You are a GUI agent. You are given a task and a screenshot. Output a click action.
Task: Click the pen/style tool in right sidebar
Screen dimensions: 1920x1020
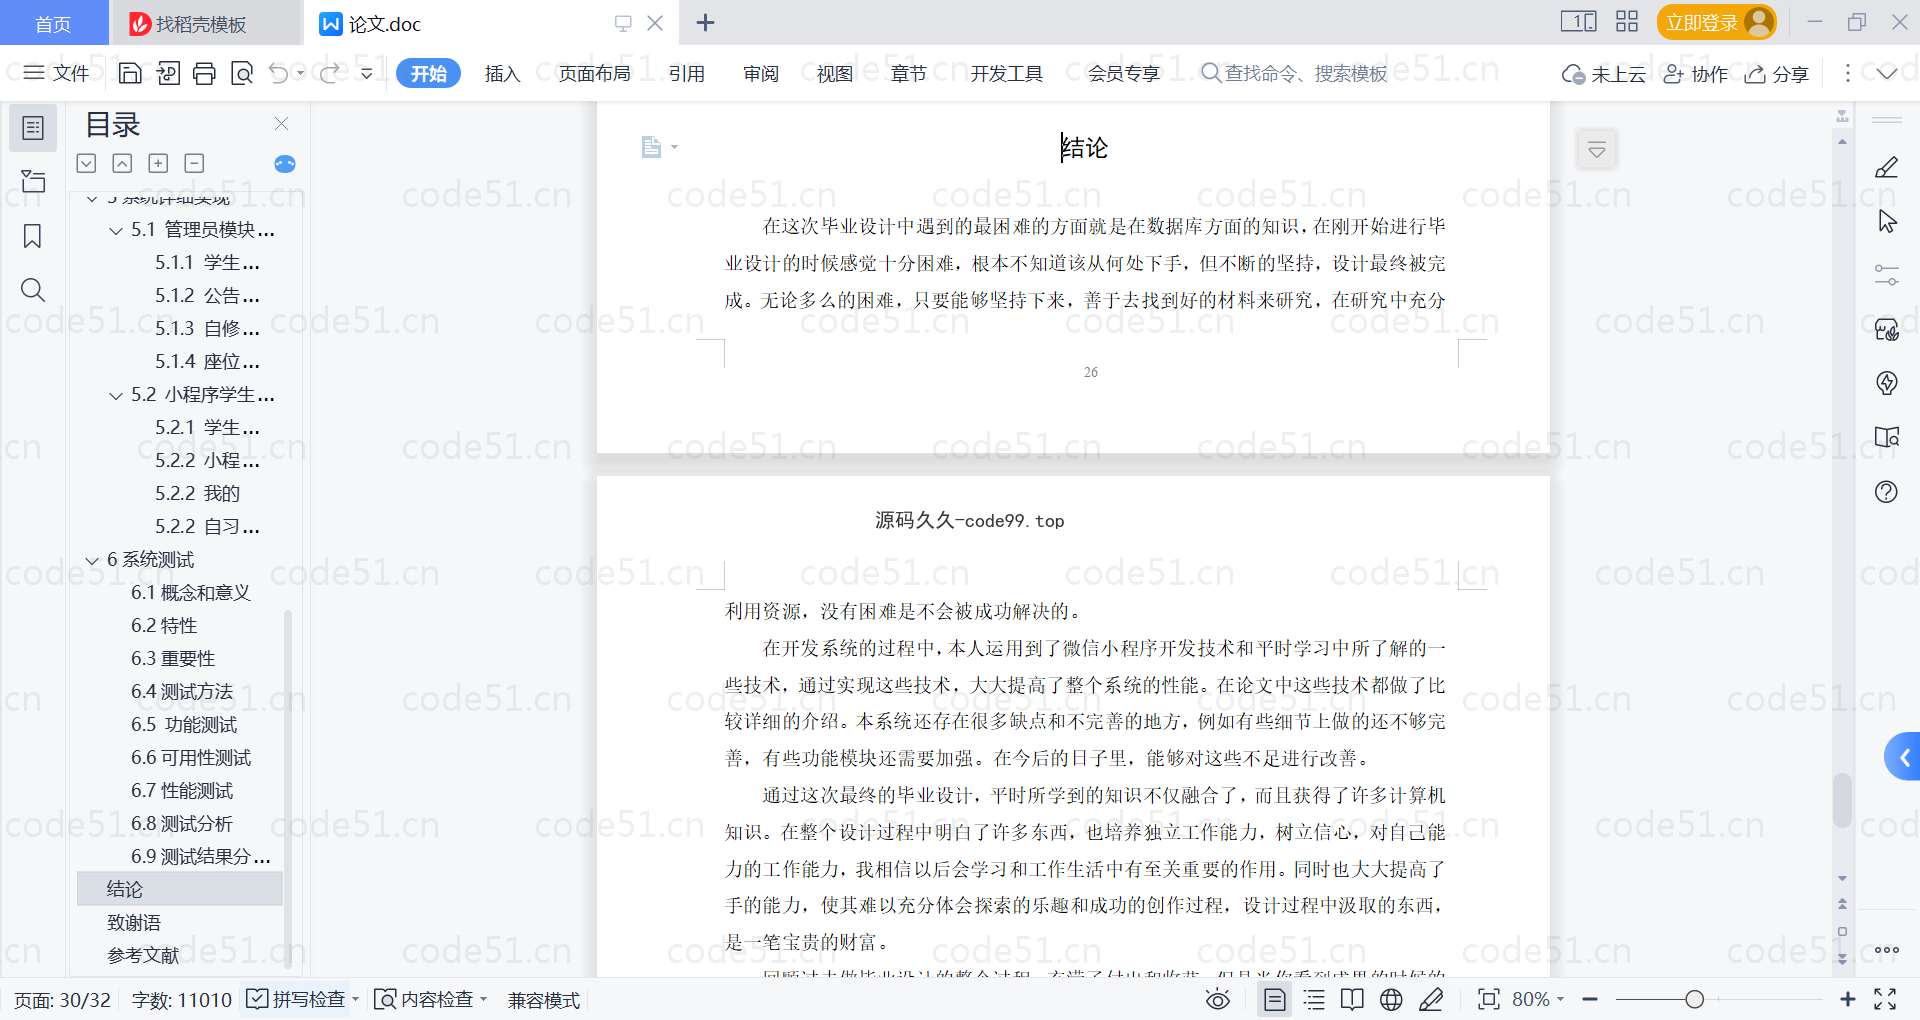point(1887,167)
